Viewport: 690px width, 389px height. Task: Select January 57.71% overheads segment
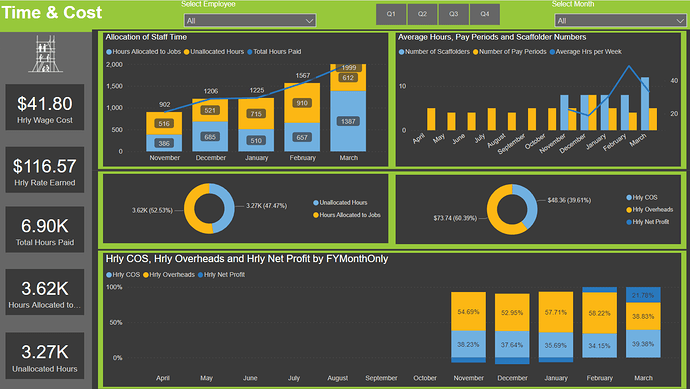tap(556, 312)
